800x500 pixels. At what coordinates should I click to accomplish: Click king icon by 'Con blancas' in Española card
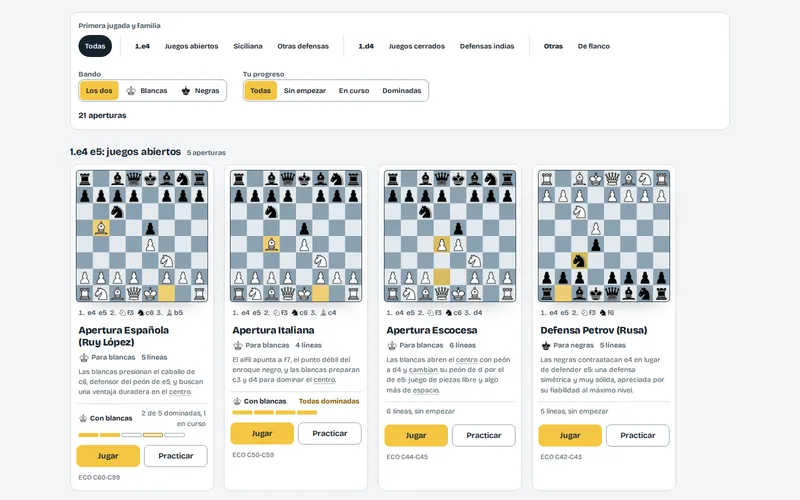tap(83, 418)
